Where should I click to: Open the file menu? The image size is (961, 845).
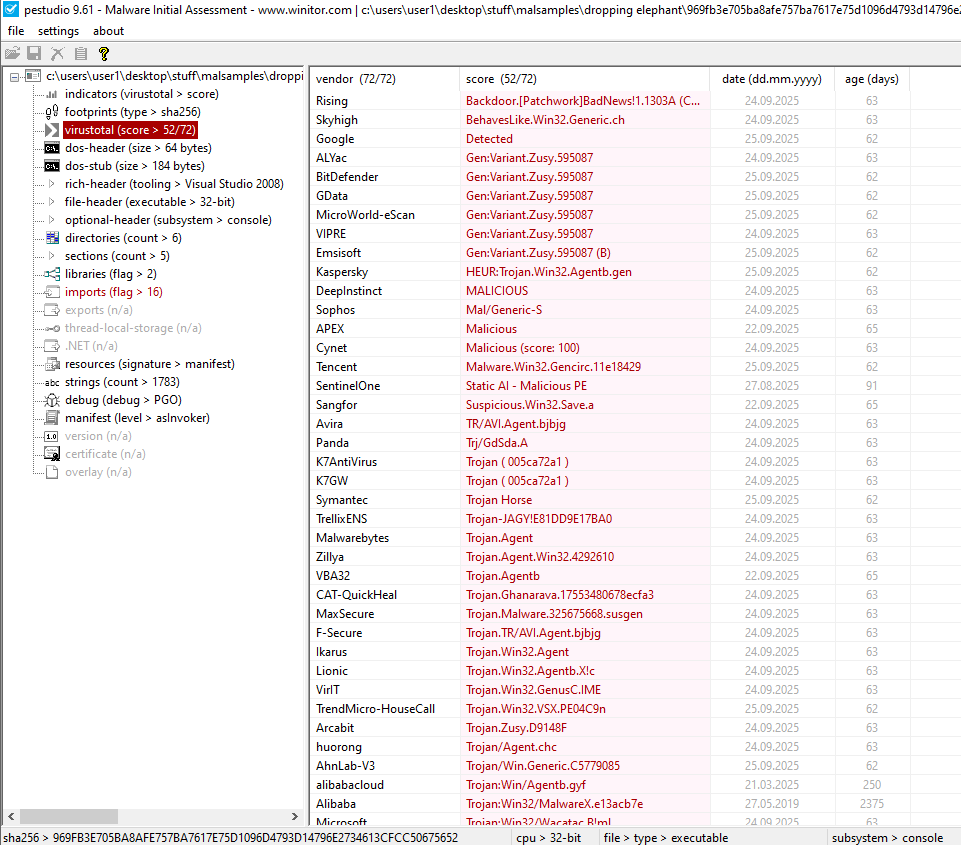point(16,31)
